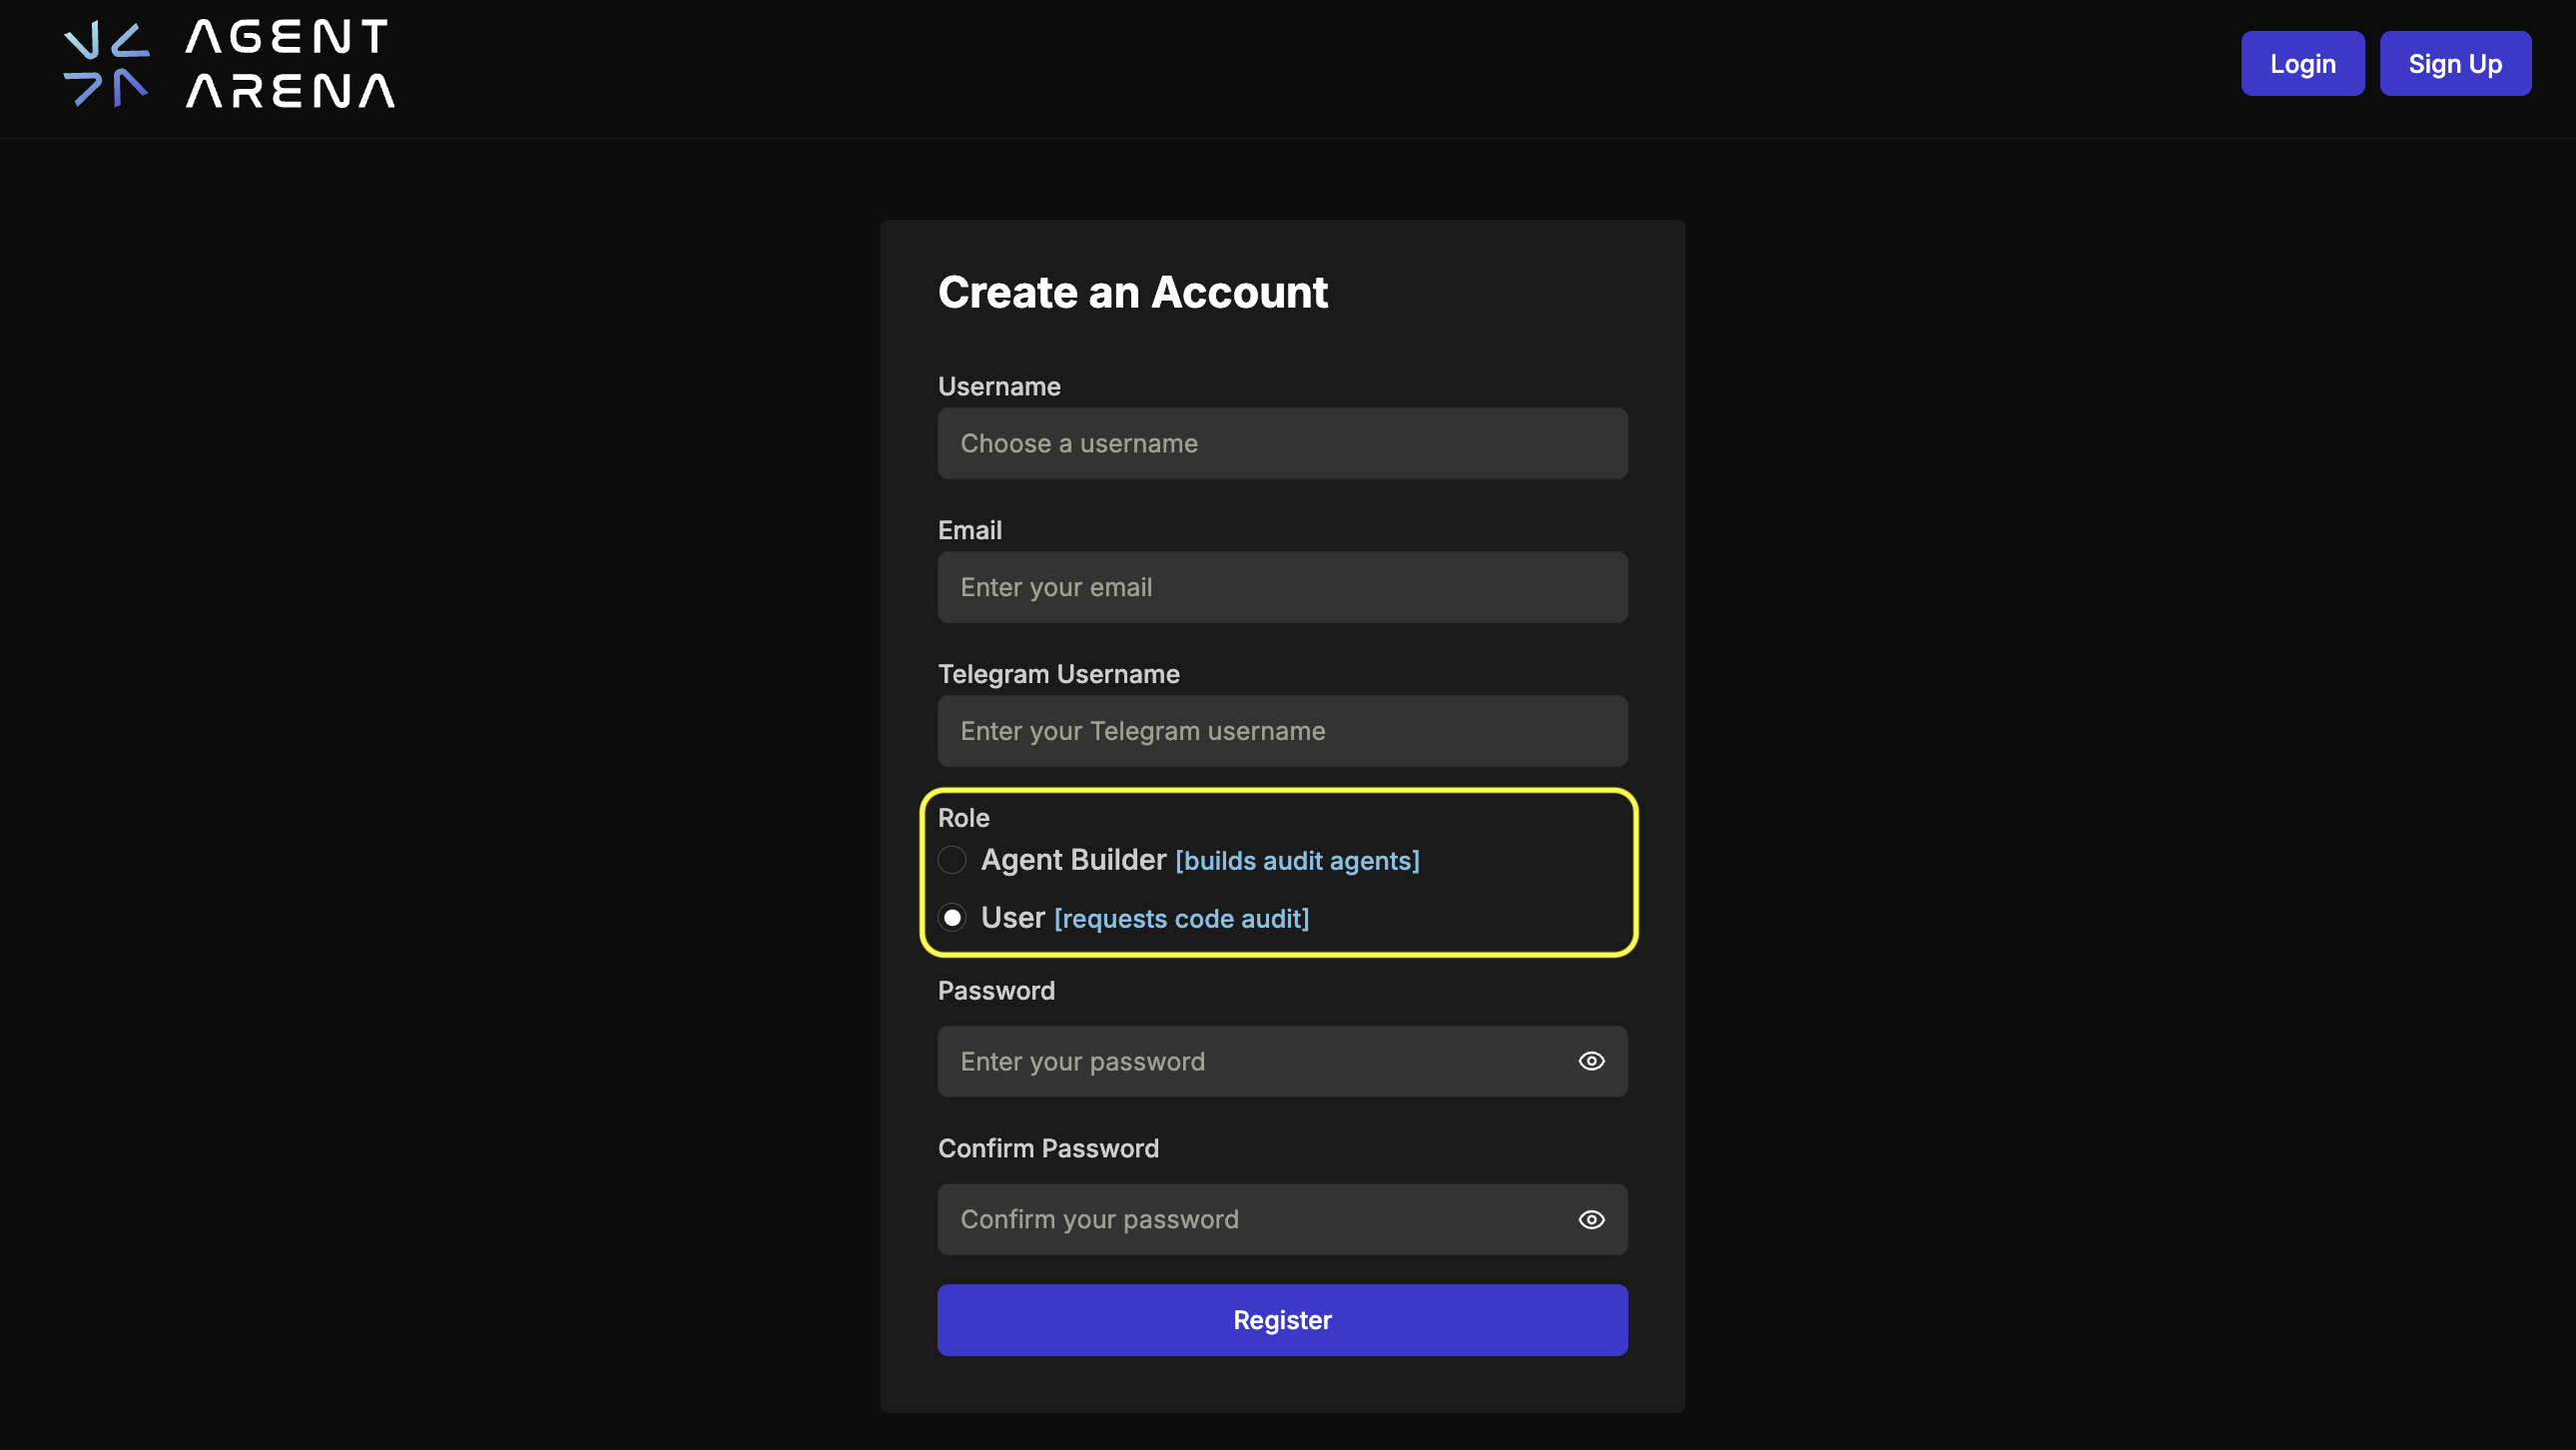The image size is (2576, 1450).
Task: Click the Username field label
Action: pyautogui.click(x=999, y=386)
